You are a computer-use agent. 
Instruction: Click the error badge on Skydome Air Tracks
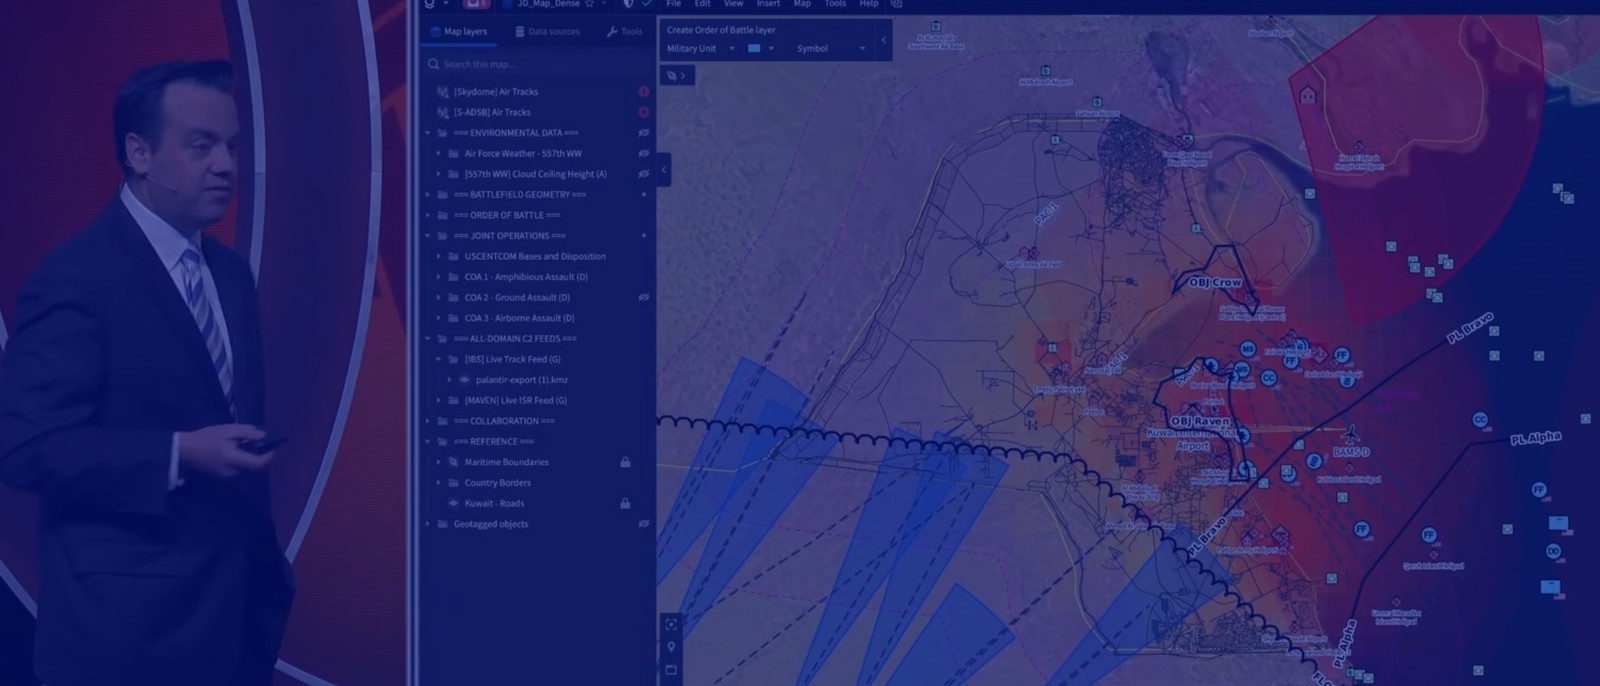pyautogui.click(x=643, y=92)
